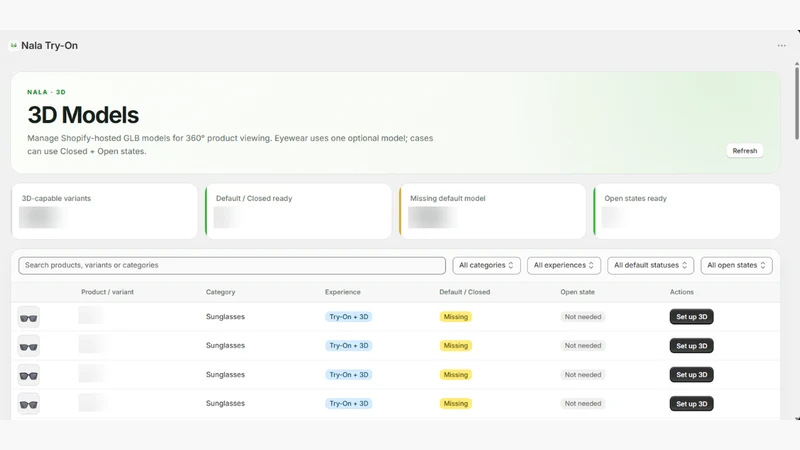Click the Missing default model summary card
Viewport: 800px width, 450px height.
click(x=492, y=211)
